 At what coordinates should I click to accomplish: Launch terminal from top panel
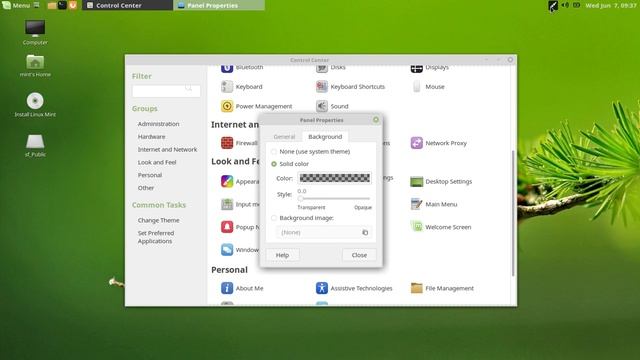62,5
